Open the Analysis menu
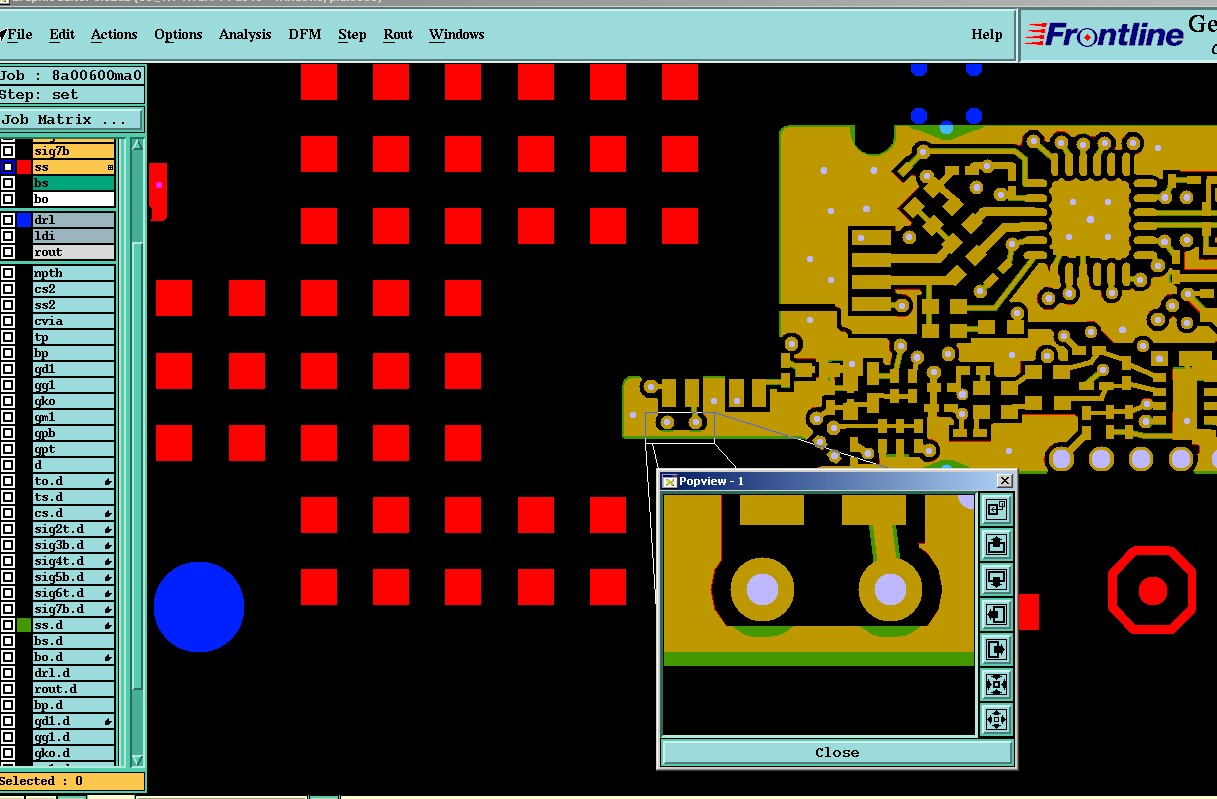The image size is (1217, 799). [245, 34]
